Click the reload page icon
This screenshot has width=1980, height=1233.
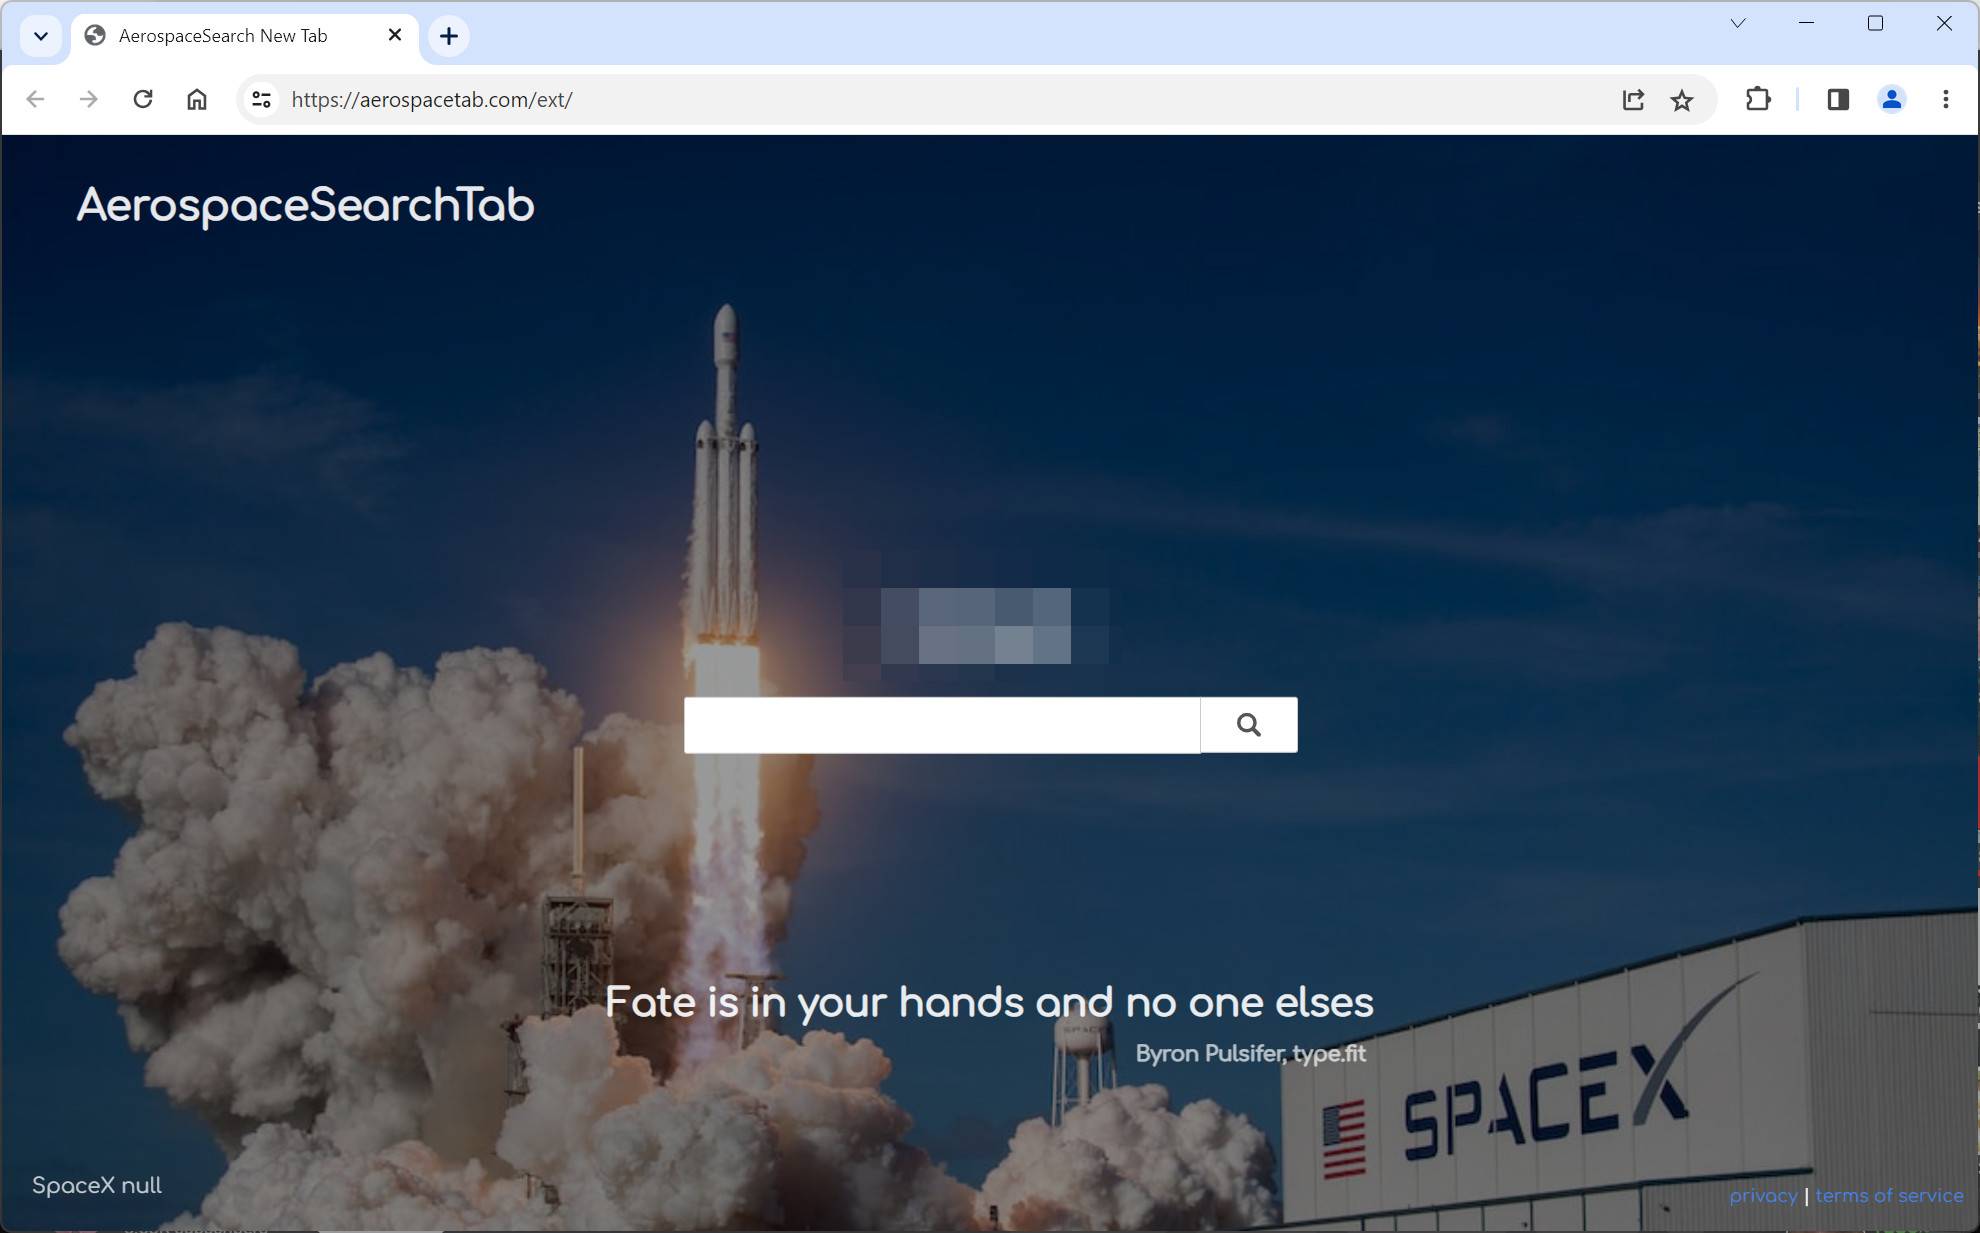point(143,99)
